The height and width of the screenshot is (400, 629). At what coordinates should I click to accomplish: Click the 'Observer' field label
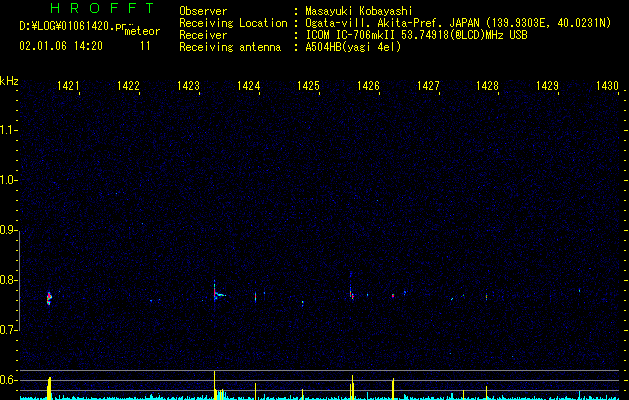pos(203,11)
